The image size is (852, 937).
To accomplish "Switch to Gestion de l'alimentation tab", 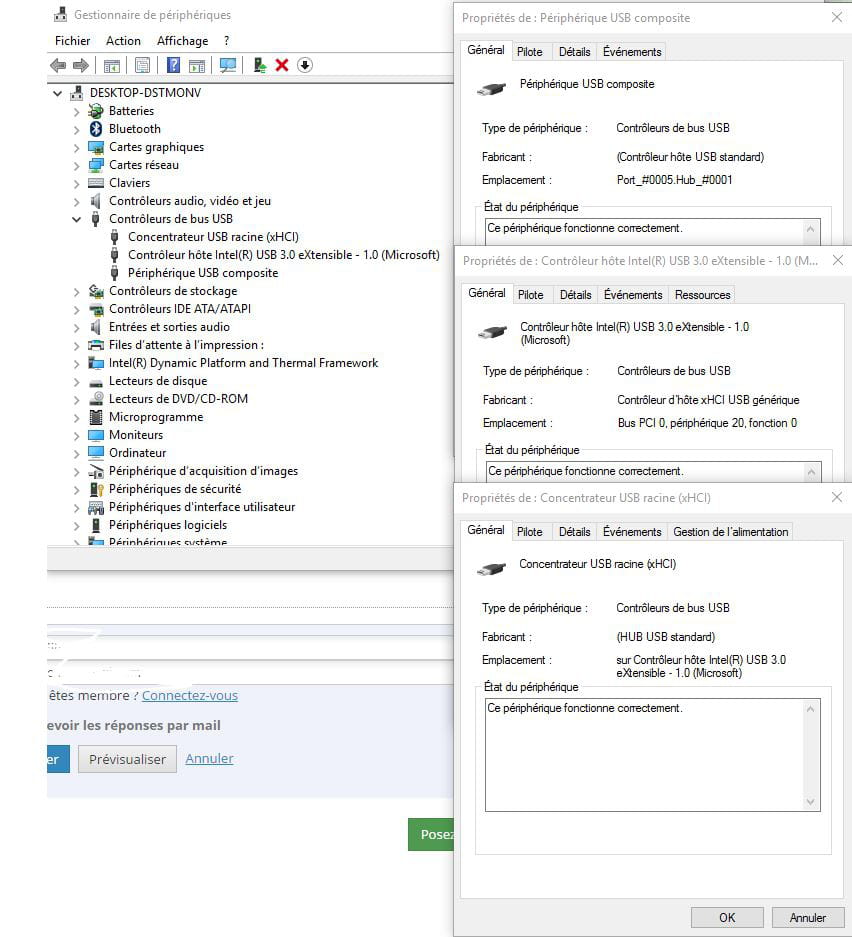I will point(730,532).
